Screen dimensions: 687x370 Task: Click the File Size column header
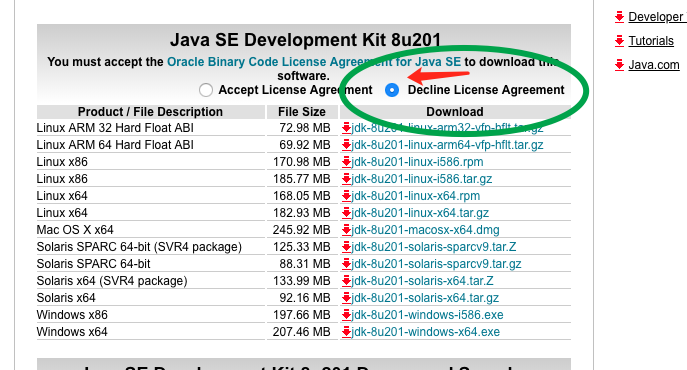[x=302, y=112]
